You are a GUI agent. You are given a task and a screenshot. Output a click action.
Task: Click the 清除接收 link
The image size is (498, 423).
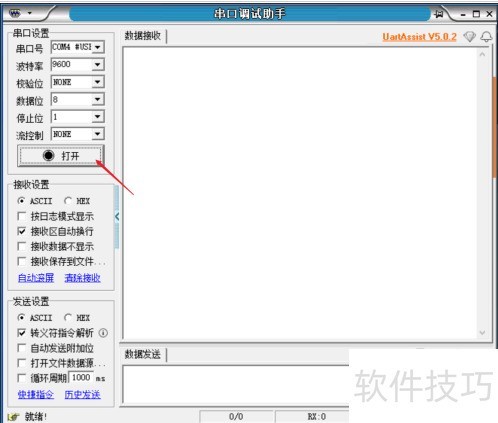tap(82, 278)
